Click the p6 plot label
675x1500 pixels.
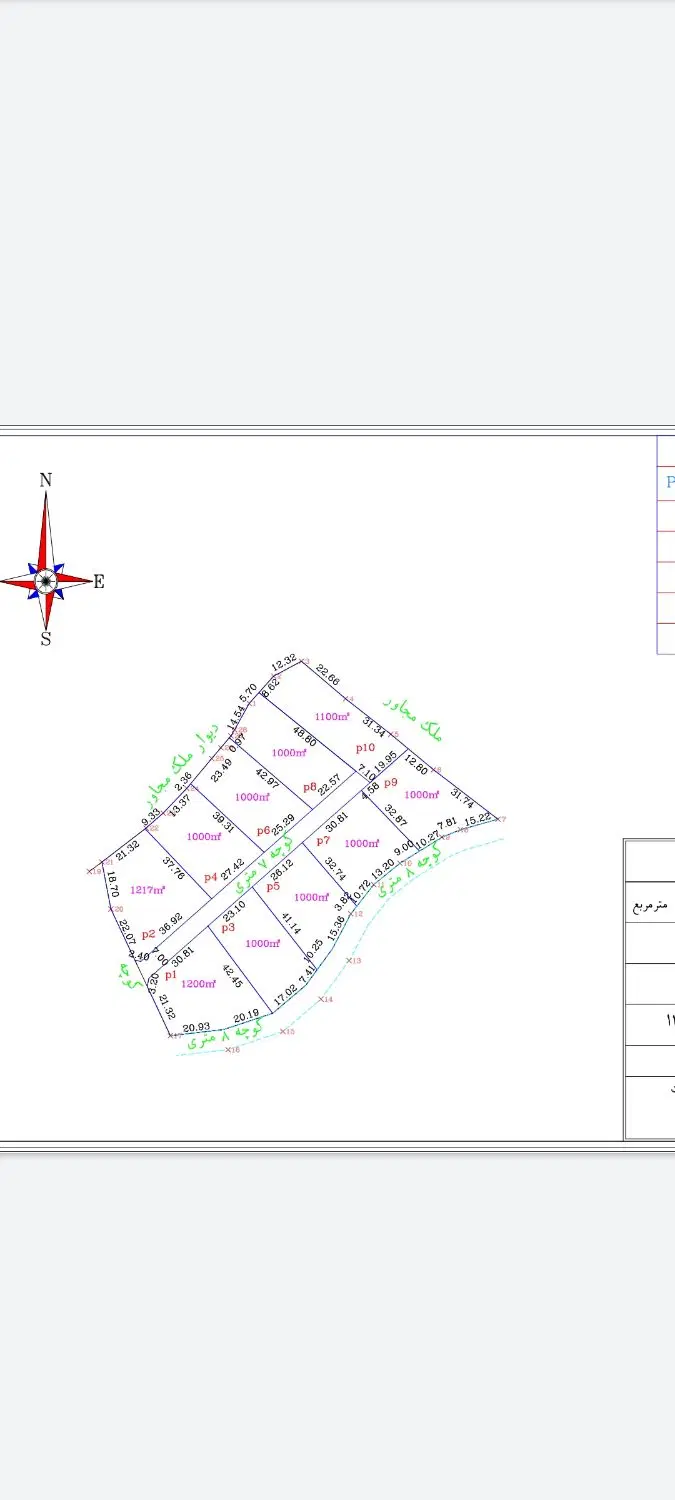pyautogui.click(x=263, y=830)
